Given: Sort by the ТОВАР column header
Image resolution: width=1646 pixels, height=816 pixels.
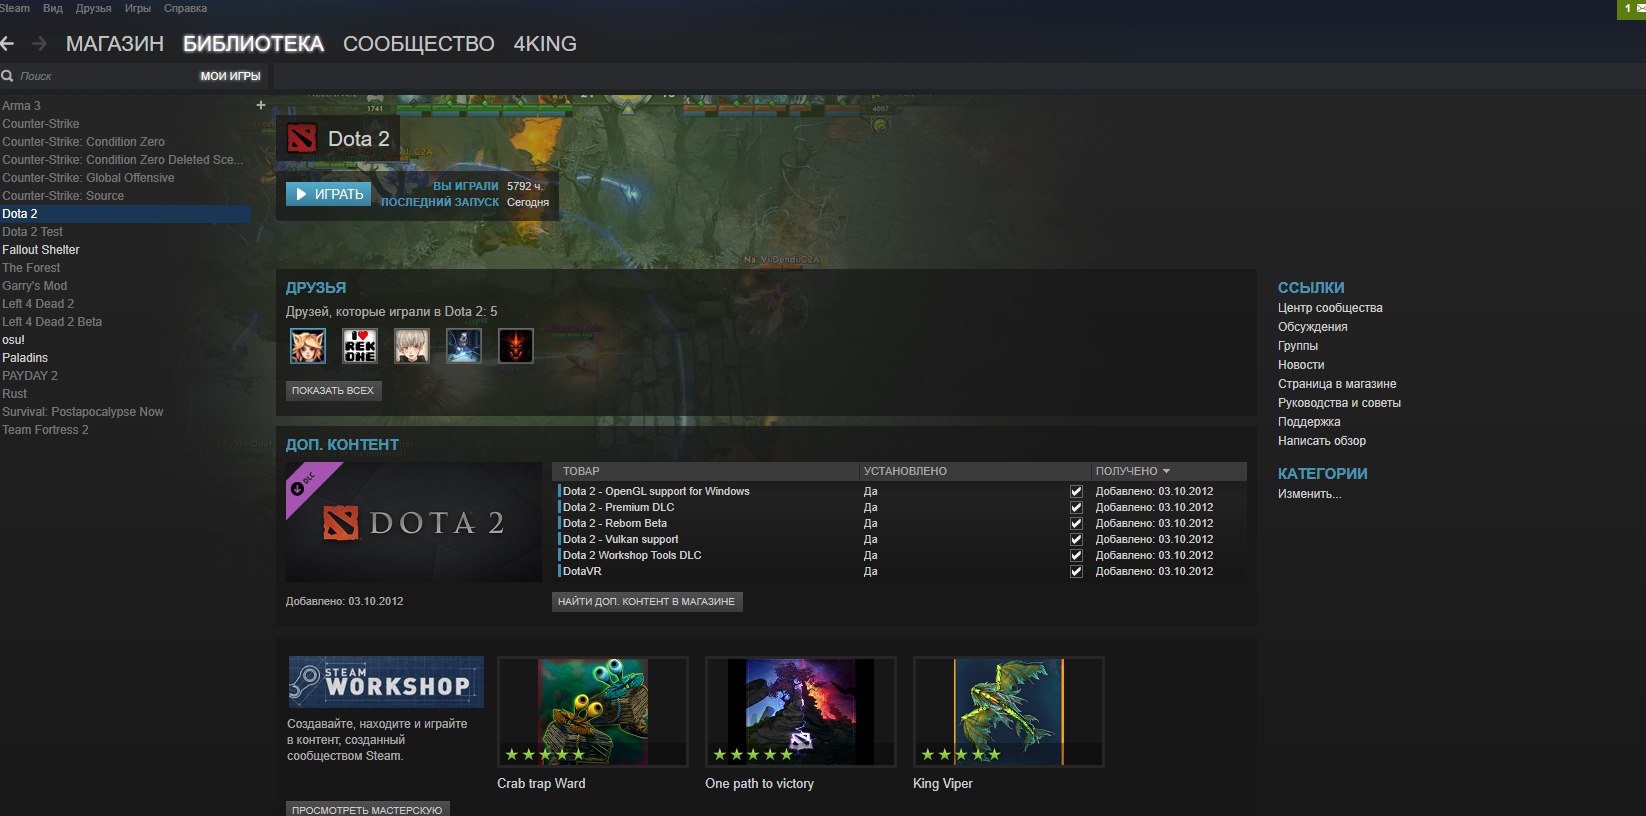Looking at the screenshot, I should point(581,471).
